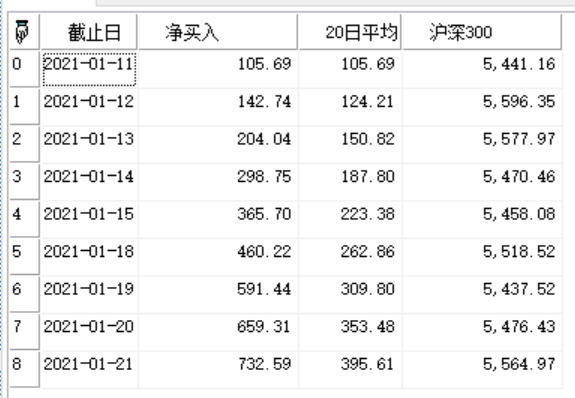Select row header 5
This screenshot has height=398, width=575.
point(24,256)
